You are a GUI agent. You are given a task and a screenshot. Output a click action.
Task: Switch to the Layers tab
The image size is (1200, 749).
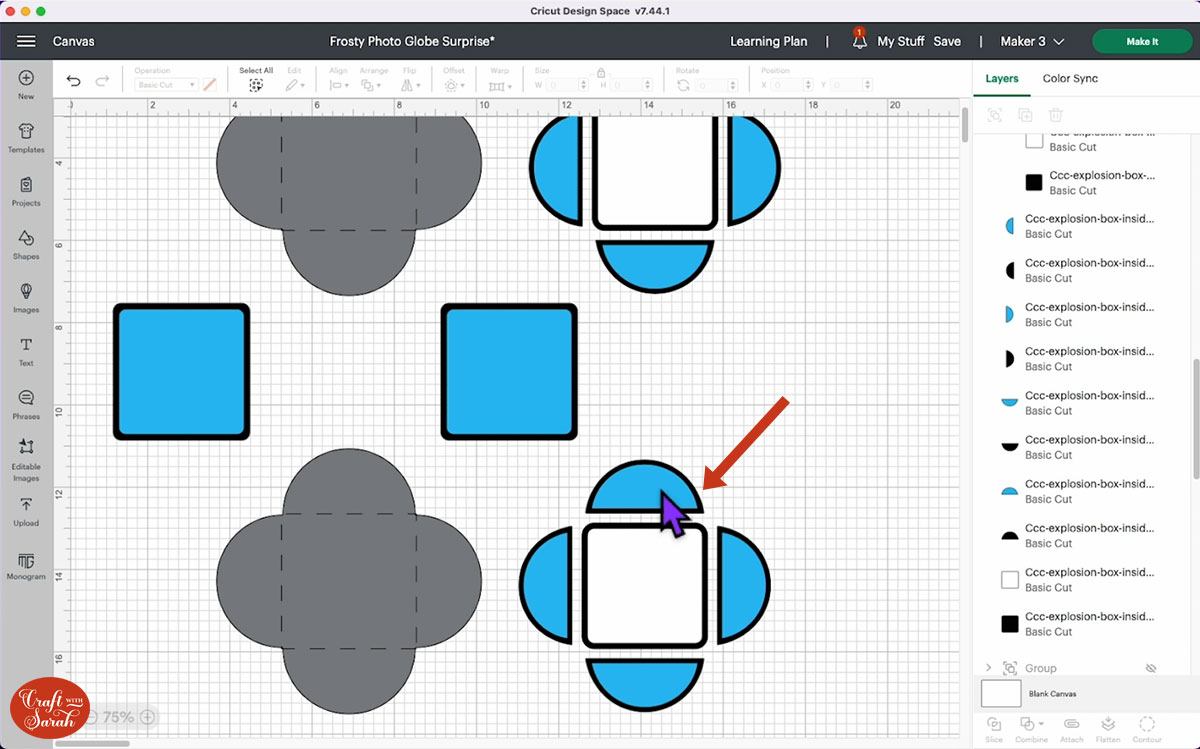point(1002,78)
